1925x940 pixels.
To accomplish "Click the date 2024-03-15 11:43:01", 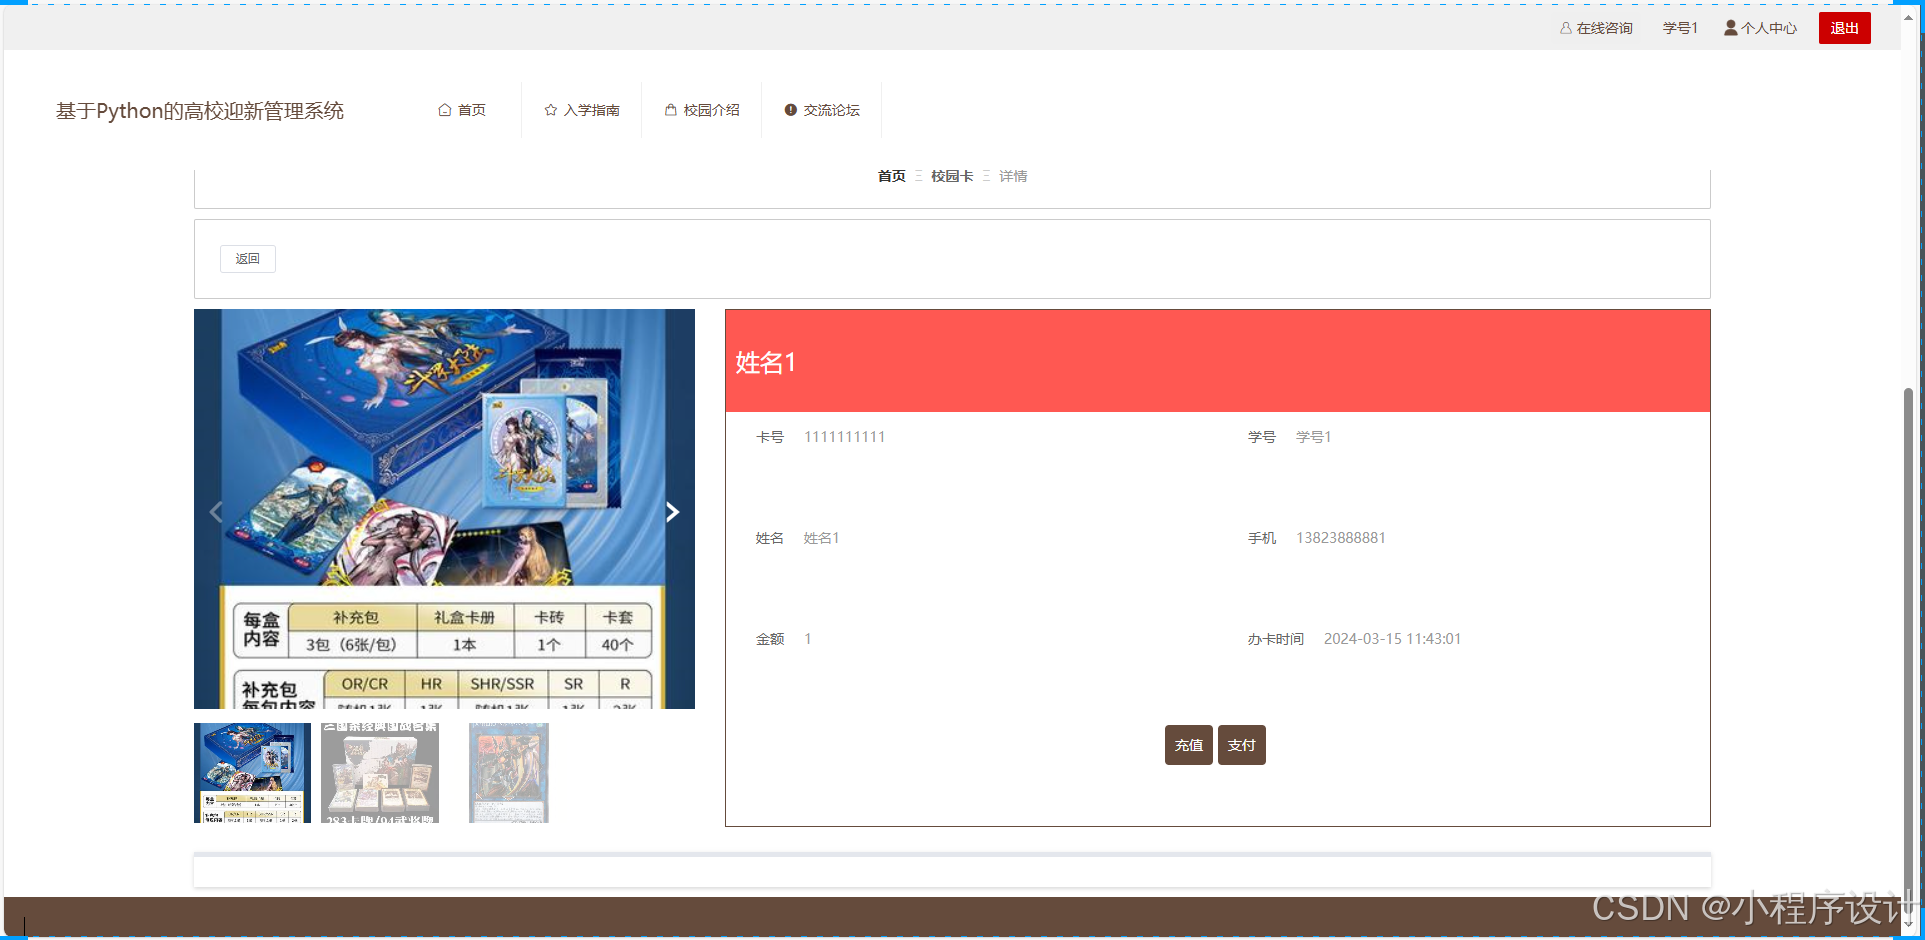I will point(1392,639).
